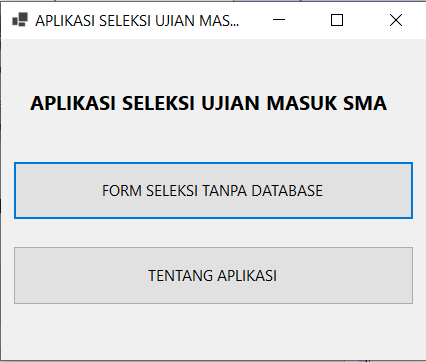Maximize the application window
The height and width of the screenshot is (362, 426).
point(337,20)
